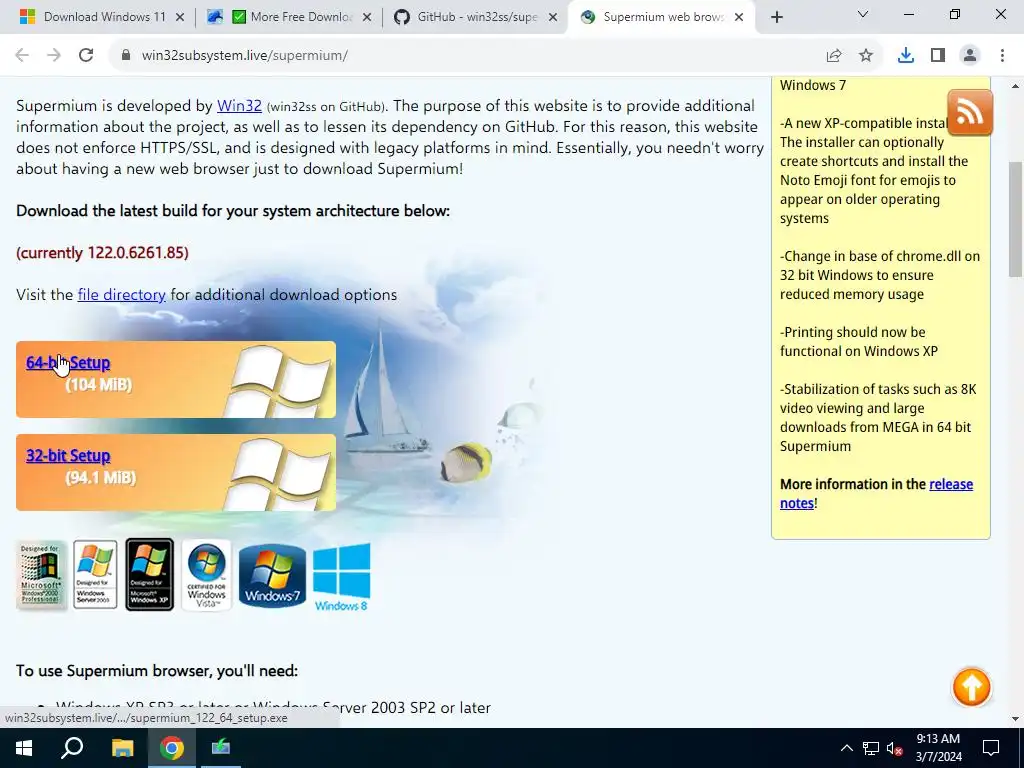Open the tab search chevron
The width and height of the screenshot is (1024, 768).
pos(863,14)
